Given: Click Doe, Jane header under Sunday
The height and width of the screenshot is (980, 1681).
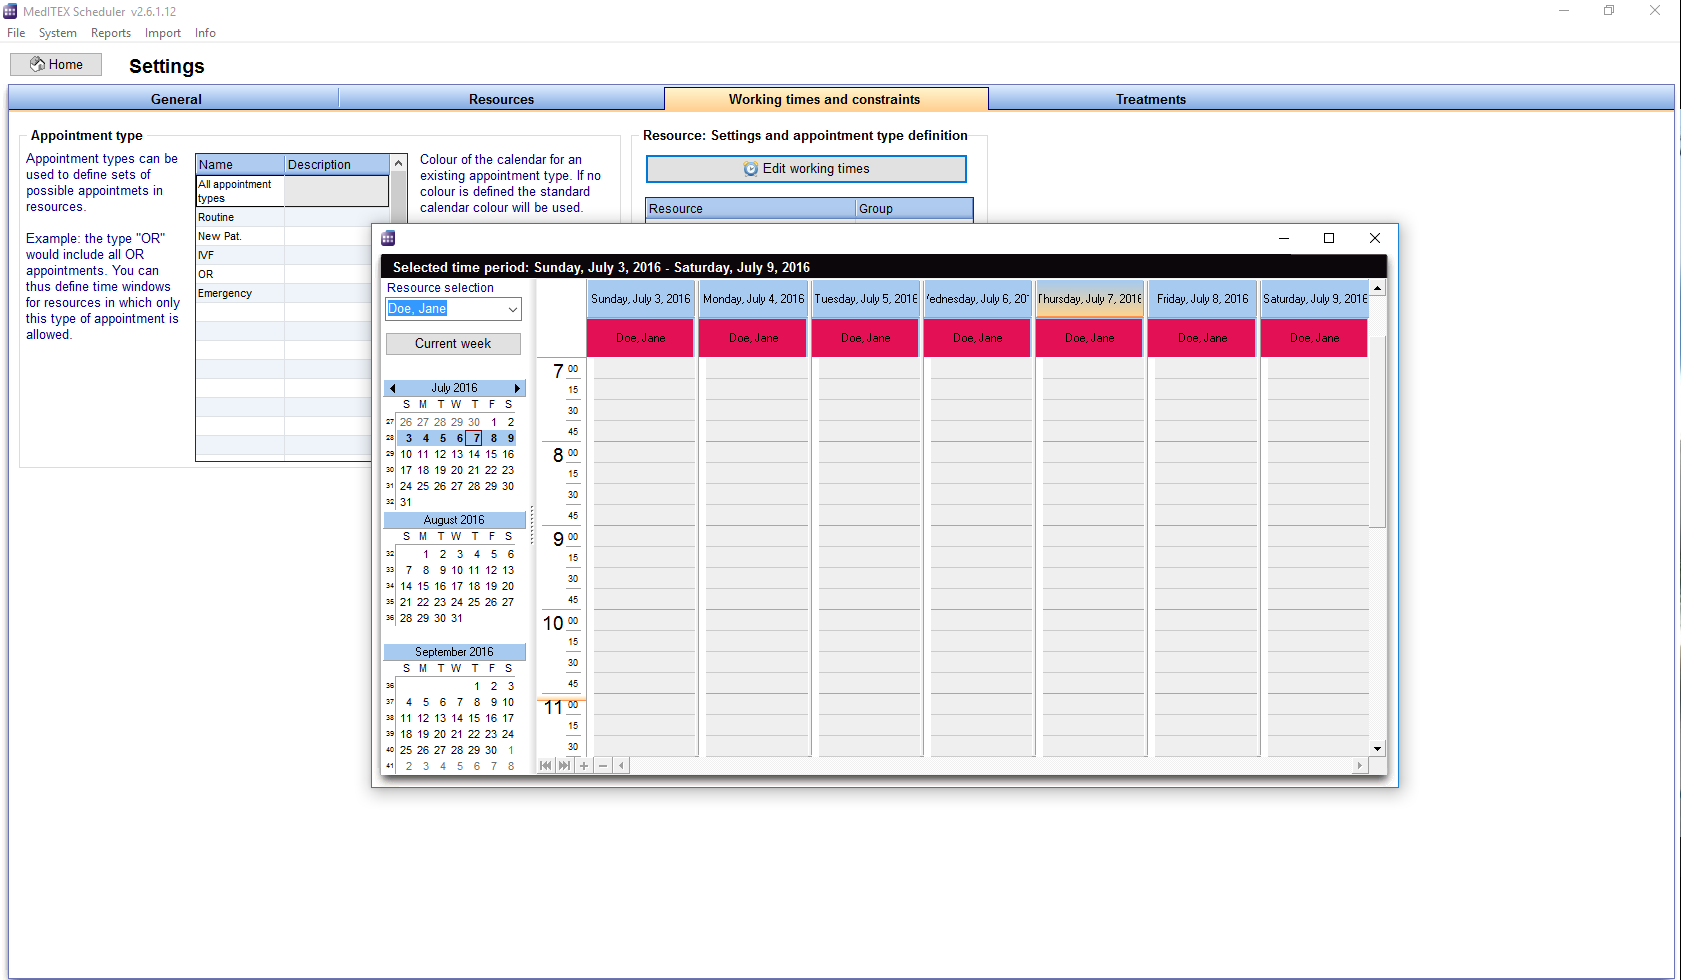Looking at the screenshot, I should [x=641, y=338].
